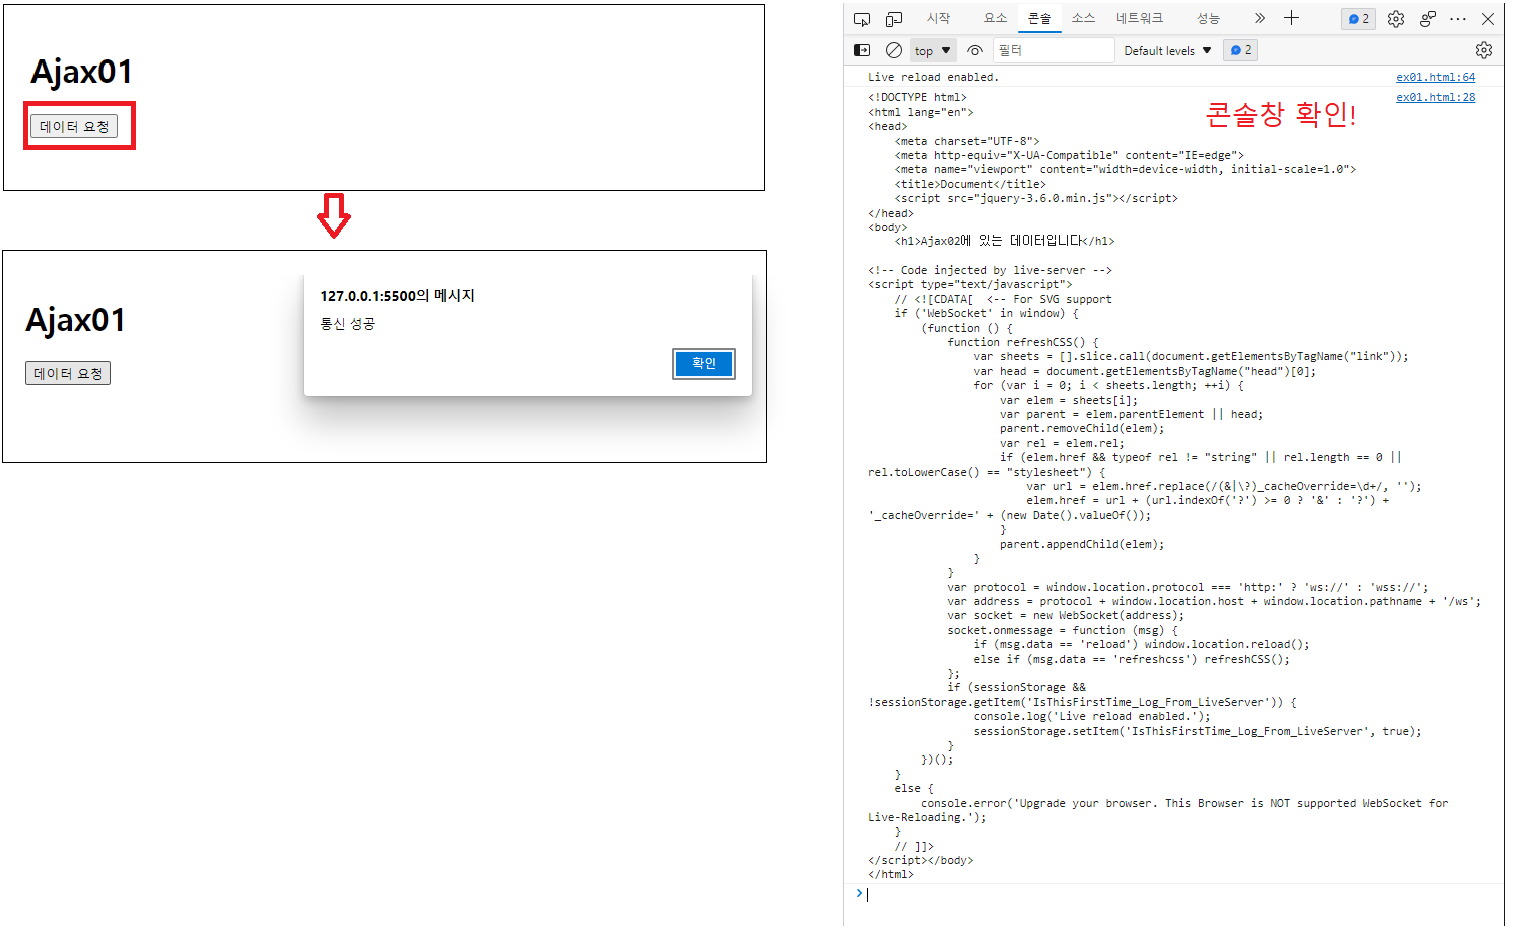Viewport: 1522px width, 930px height.
Task: Expand more tabs chevron
Action: pyautogui.click(x=1260, y=18)
